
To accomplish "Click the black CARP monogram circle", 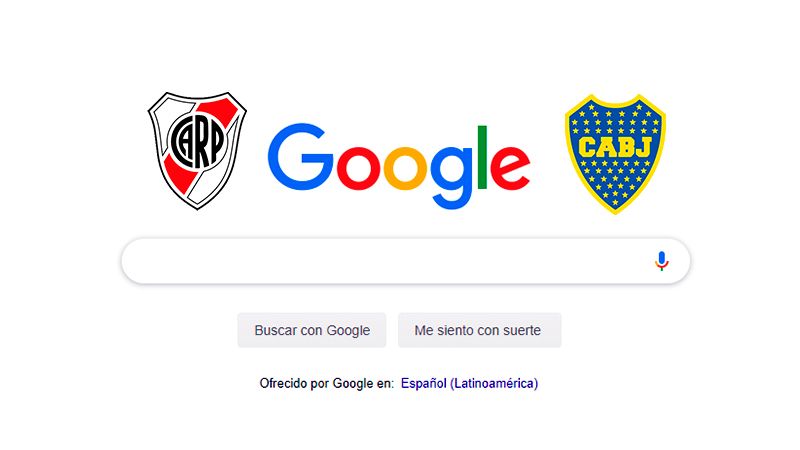I will (197, 140).
